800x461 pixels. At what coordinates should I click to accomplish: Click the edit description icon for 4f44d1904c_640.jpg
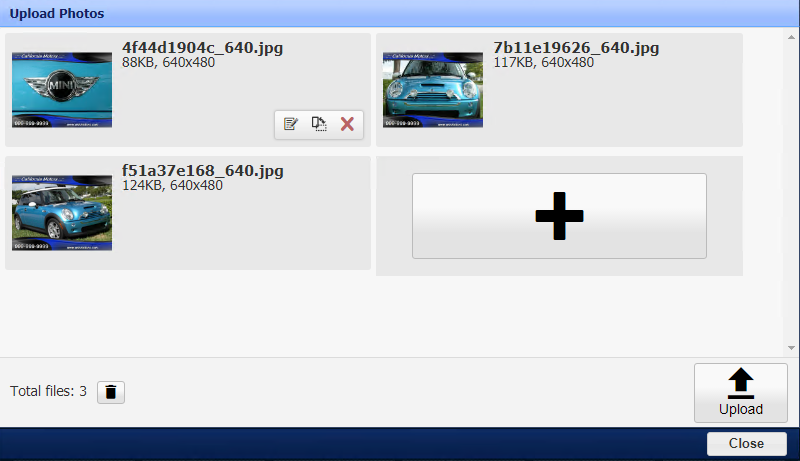[291, 124]
